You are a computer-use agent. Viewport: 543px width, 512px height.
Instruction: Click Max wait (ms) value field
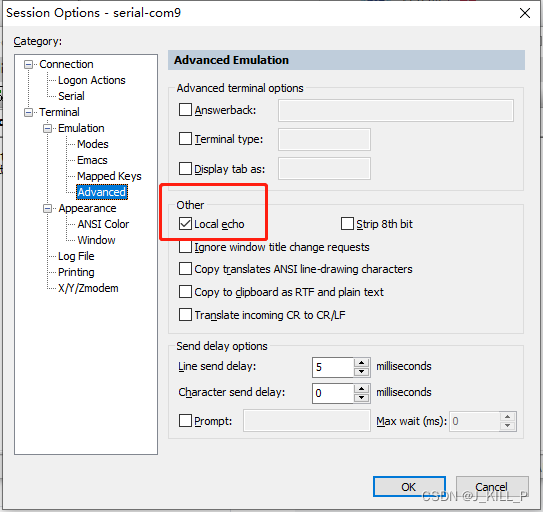point(474,421)
